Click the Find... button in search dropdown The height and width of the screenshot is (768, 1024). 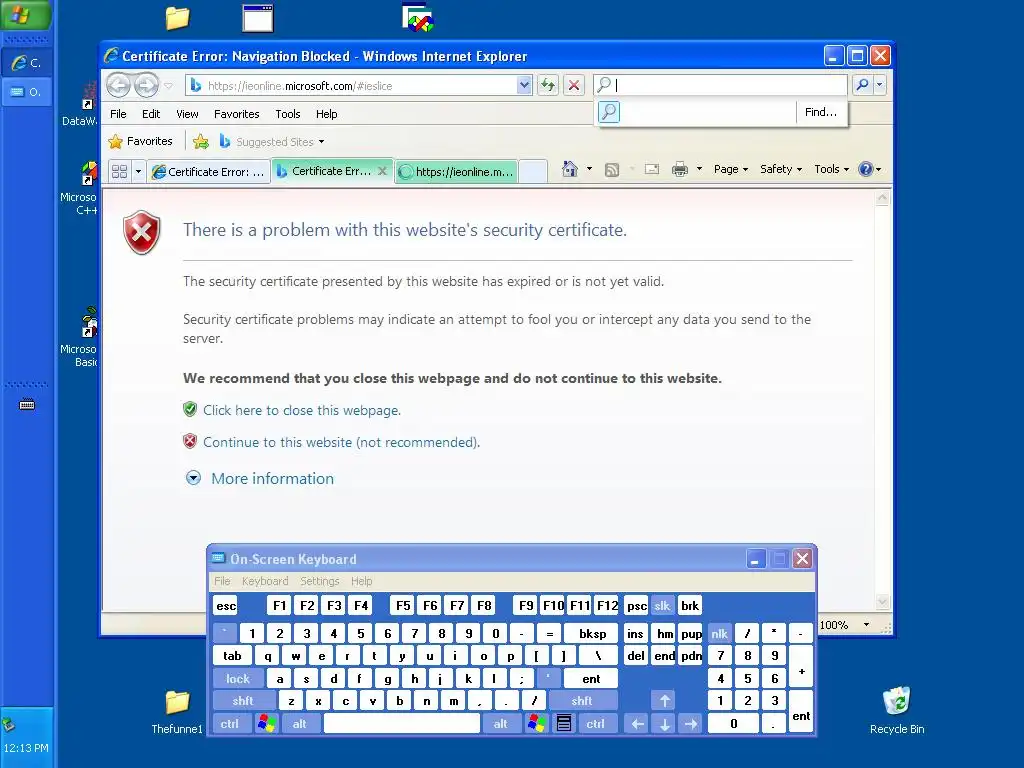(x=821, y=112)
